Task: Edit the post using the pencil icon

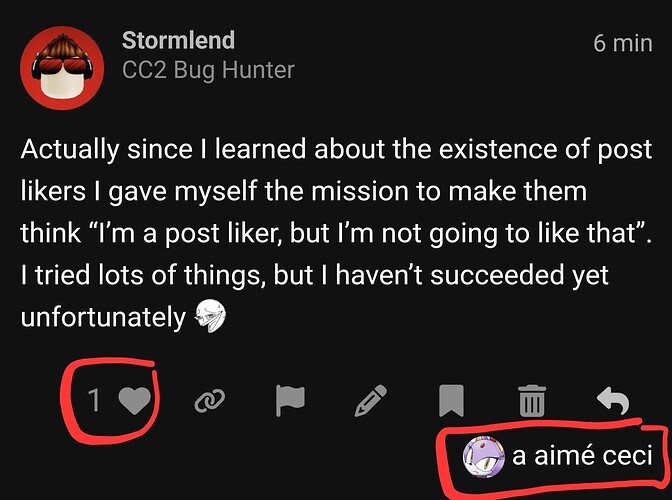Action: point(370,401)
